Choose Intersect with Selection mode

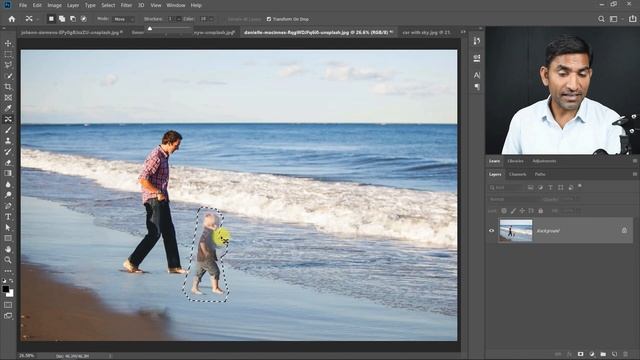point(83,19)
